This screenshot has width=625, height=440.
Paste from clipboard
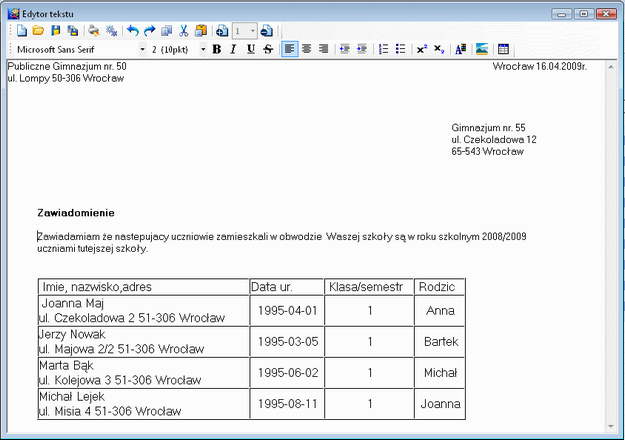tap(201, 31)
